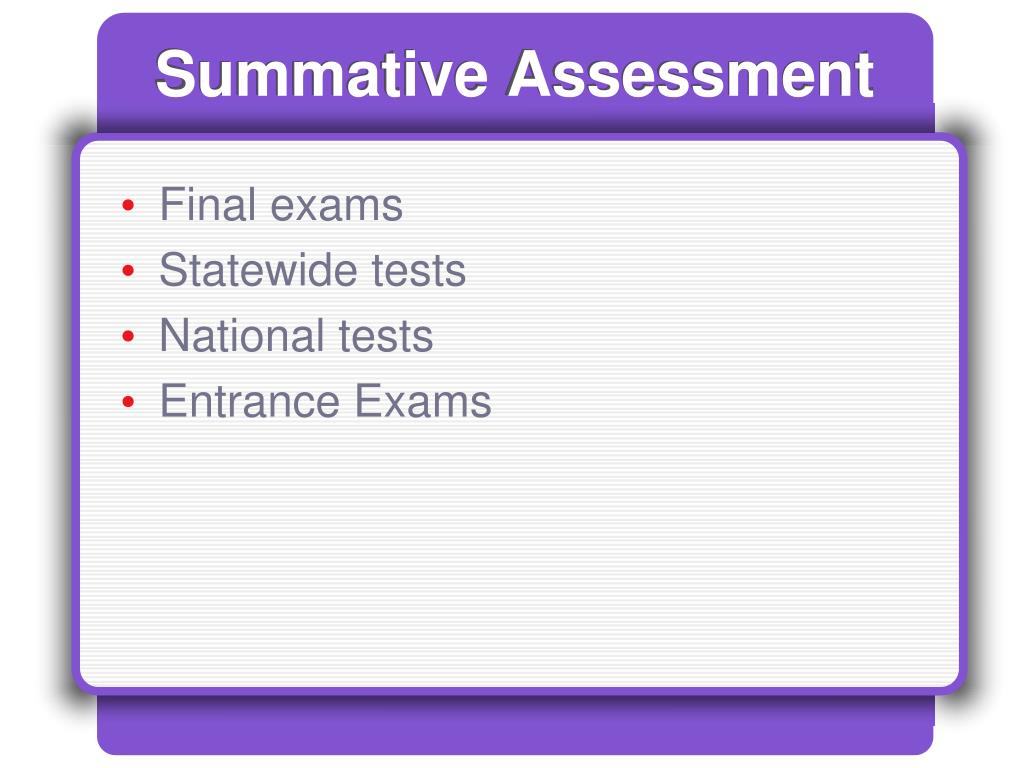Click the purple footer band under the content box

click(515, 725)
